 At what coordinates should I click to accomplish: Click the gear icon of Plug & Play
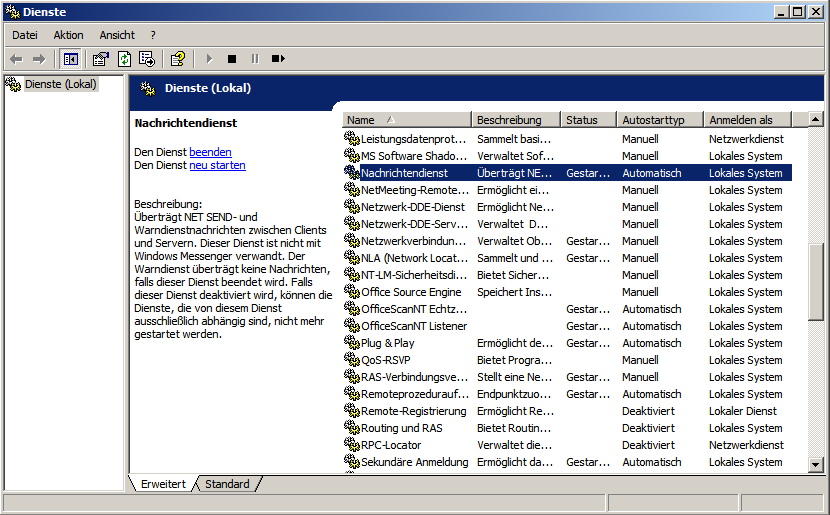(x=352, y=342)
